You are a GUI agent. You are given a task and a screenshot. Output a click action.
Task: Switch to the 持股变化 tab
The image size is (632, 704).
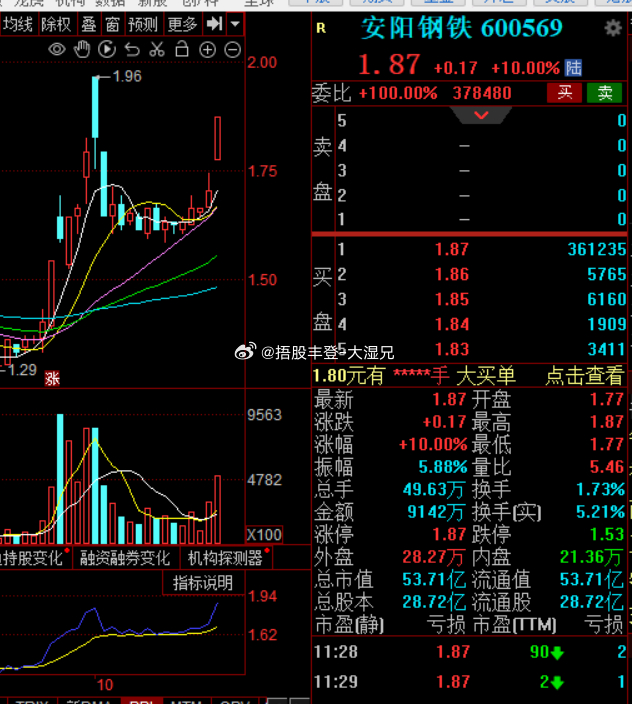coord(32,558)
